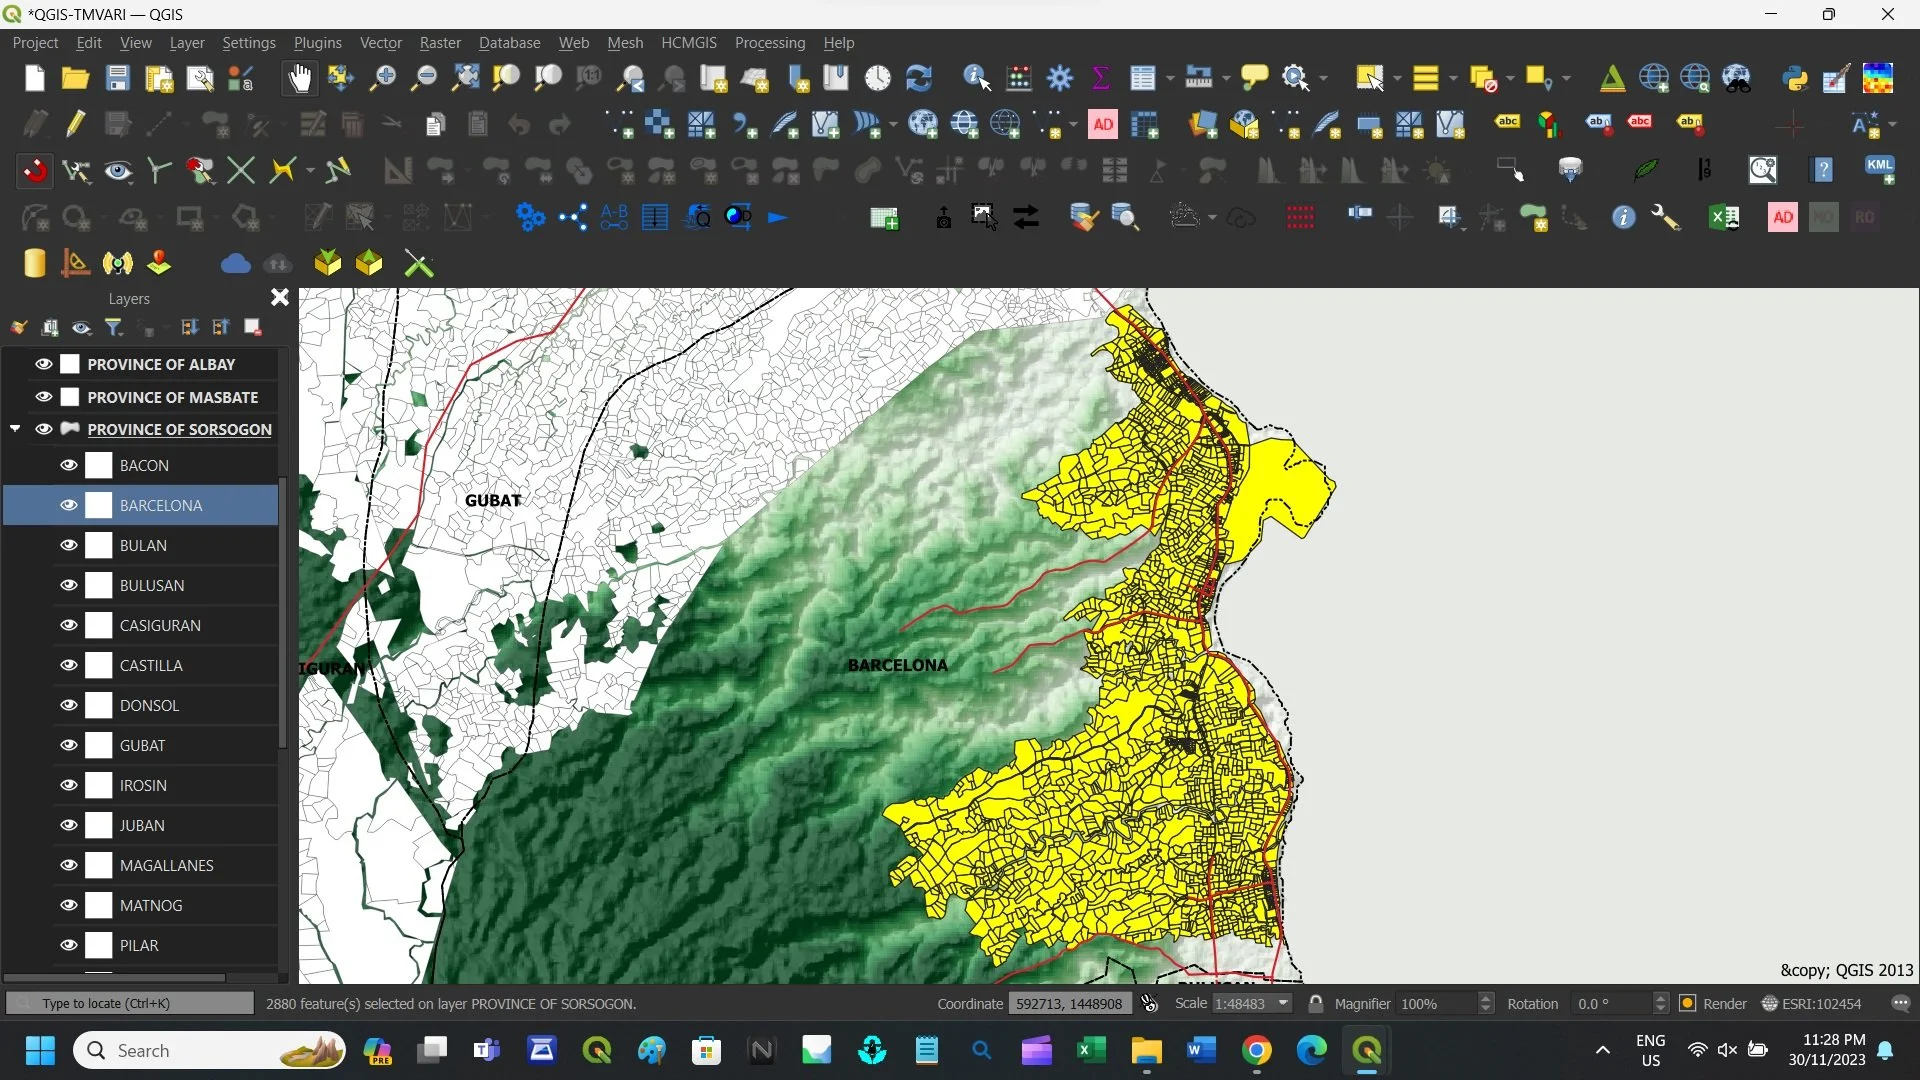Click the Type to locate search field
This screenshot has width=1920, height=1080.
[130, 1003]
